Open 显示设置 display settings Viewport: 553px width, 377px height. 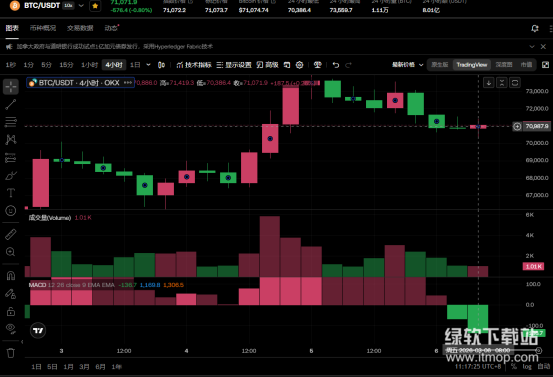(234, 65)
